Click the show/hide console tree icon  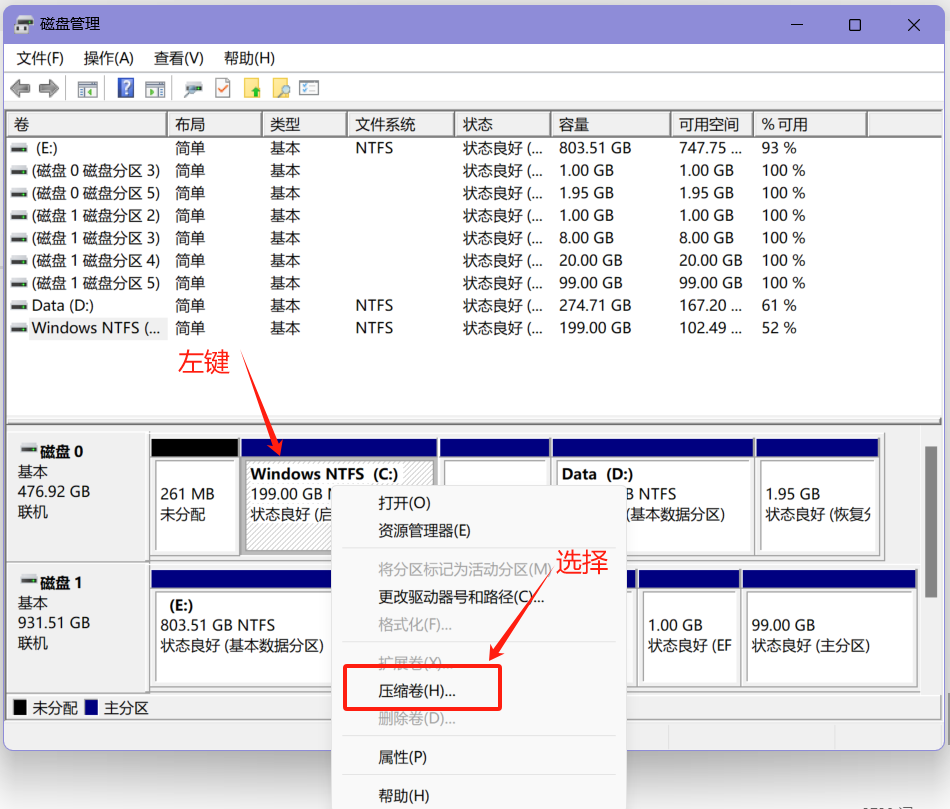[x=88, y=89]
